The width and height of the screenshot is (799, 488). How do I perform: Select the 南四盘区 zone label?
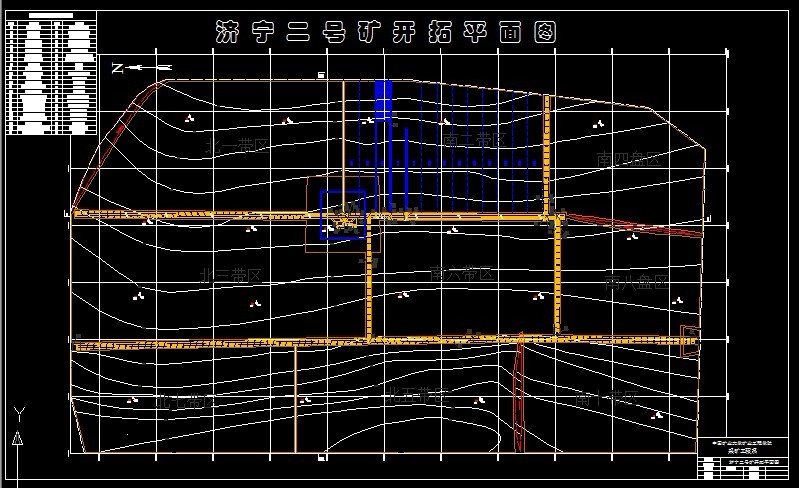click(x=629, y=159)
